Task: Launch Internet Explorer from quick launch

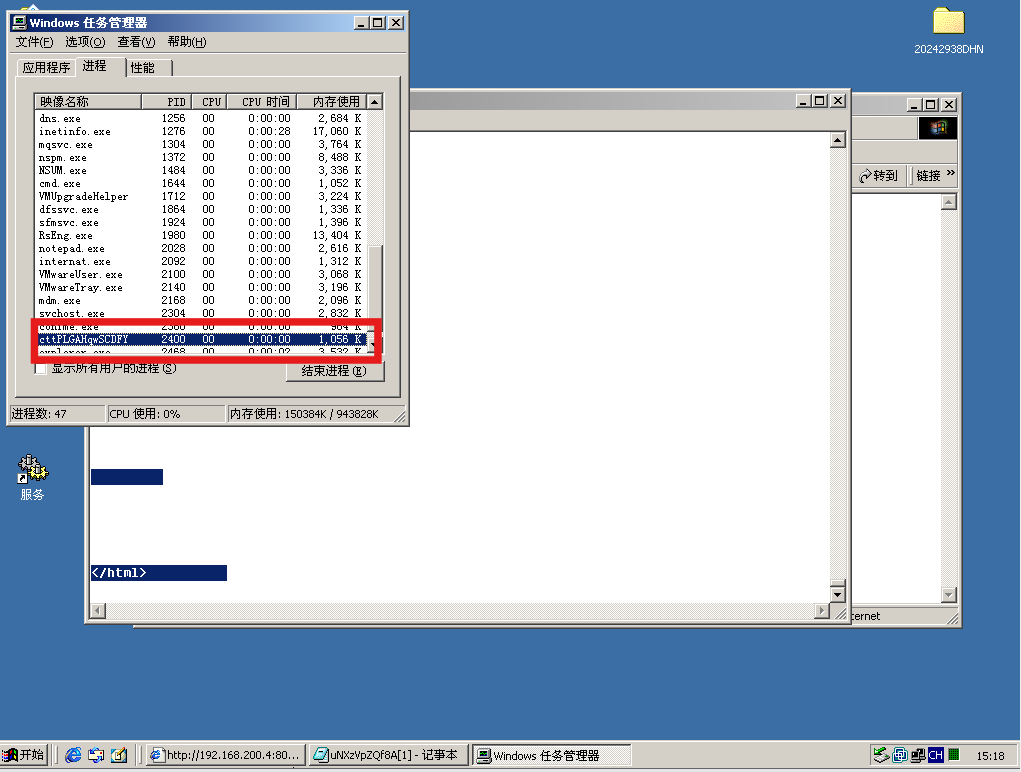Action: [73, 755]
